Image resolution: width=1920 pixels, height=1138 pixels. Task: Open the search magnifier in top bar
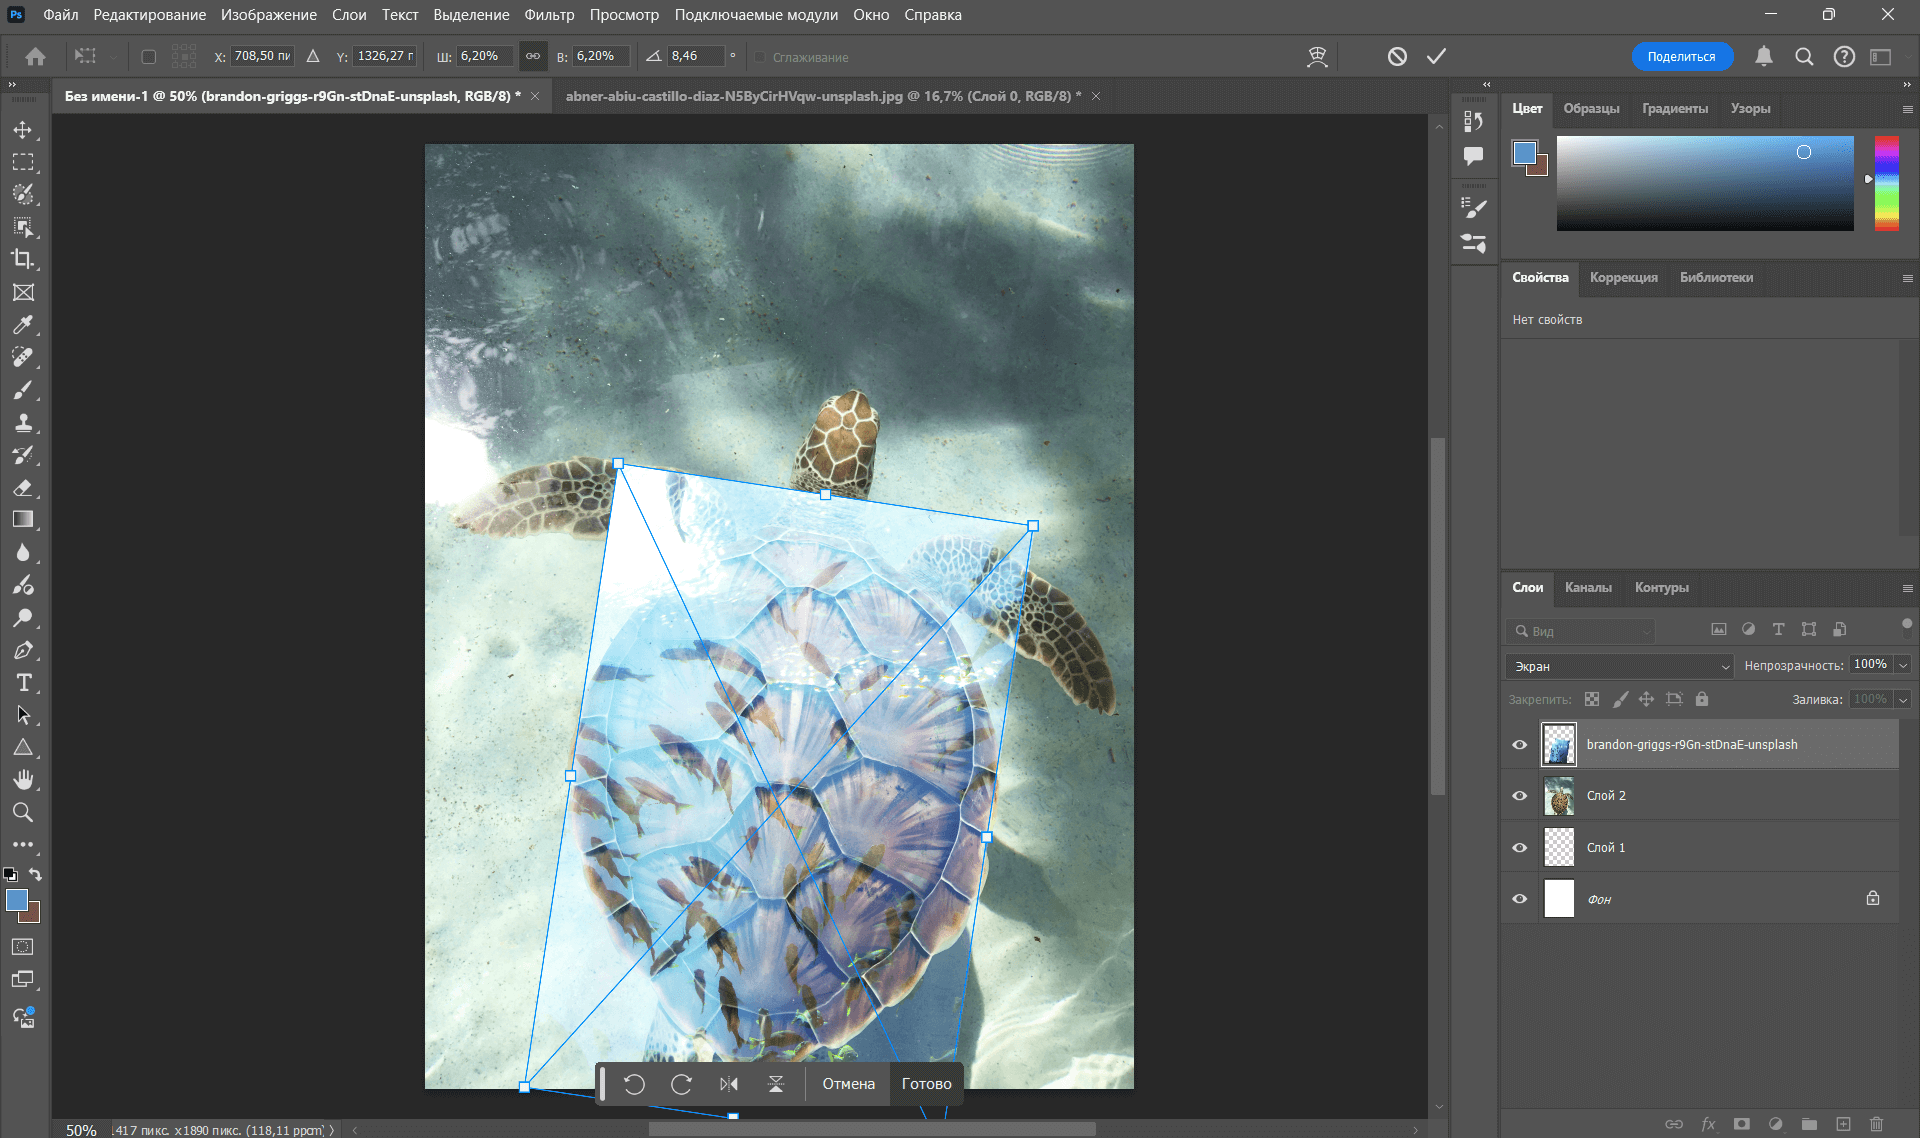(1804, 57)
